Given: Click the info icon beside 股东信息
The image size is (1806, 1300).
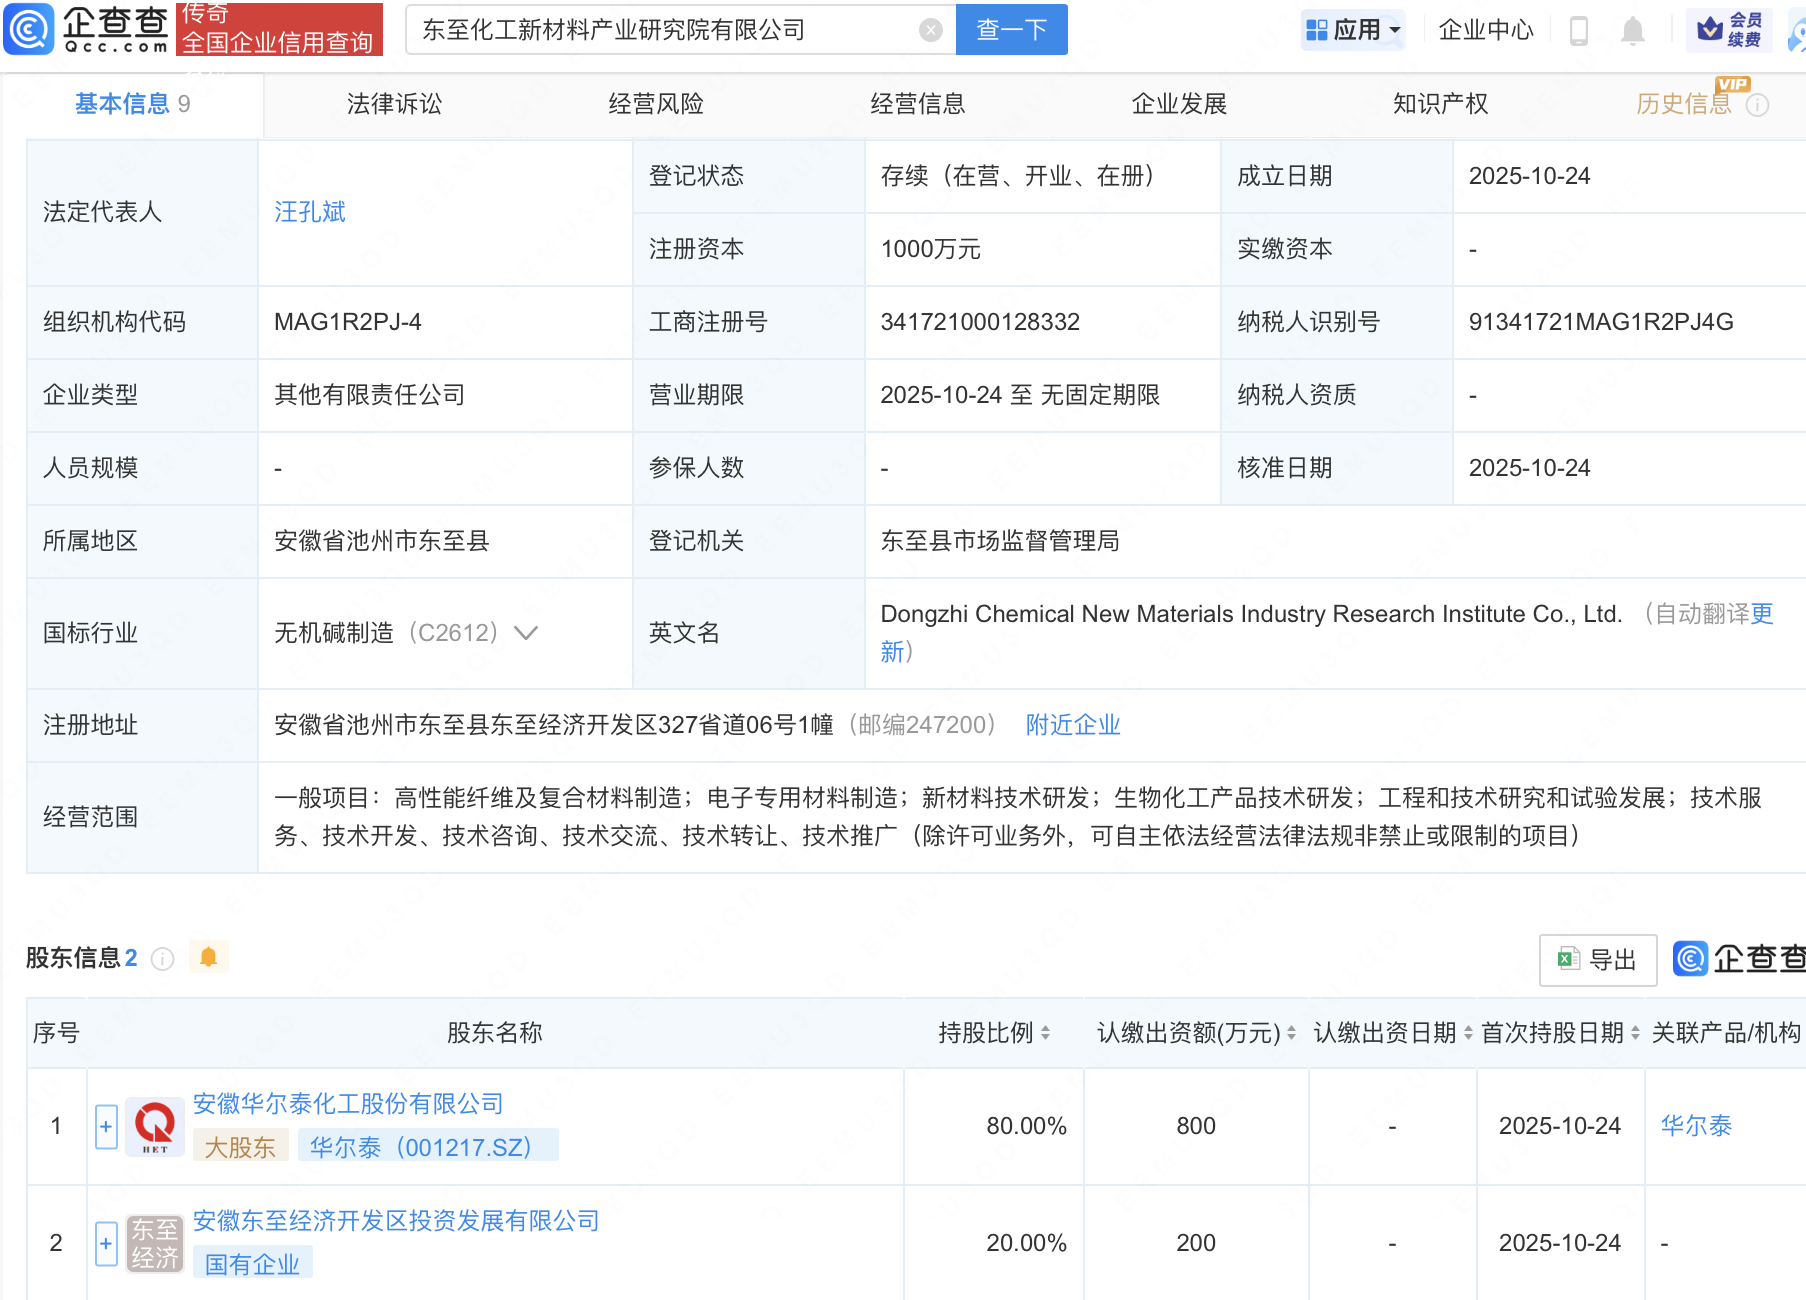Looking at the screenshot, I should click(162, 959).
